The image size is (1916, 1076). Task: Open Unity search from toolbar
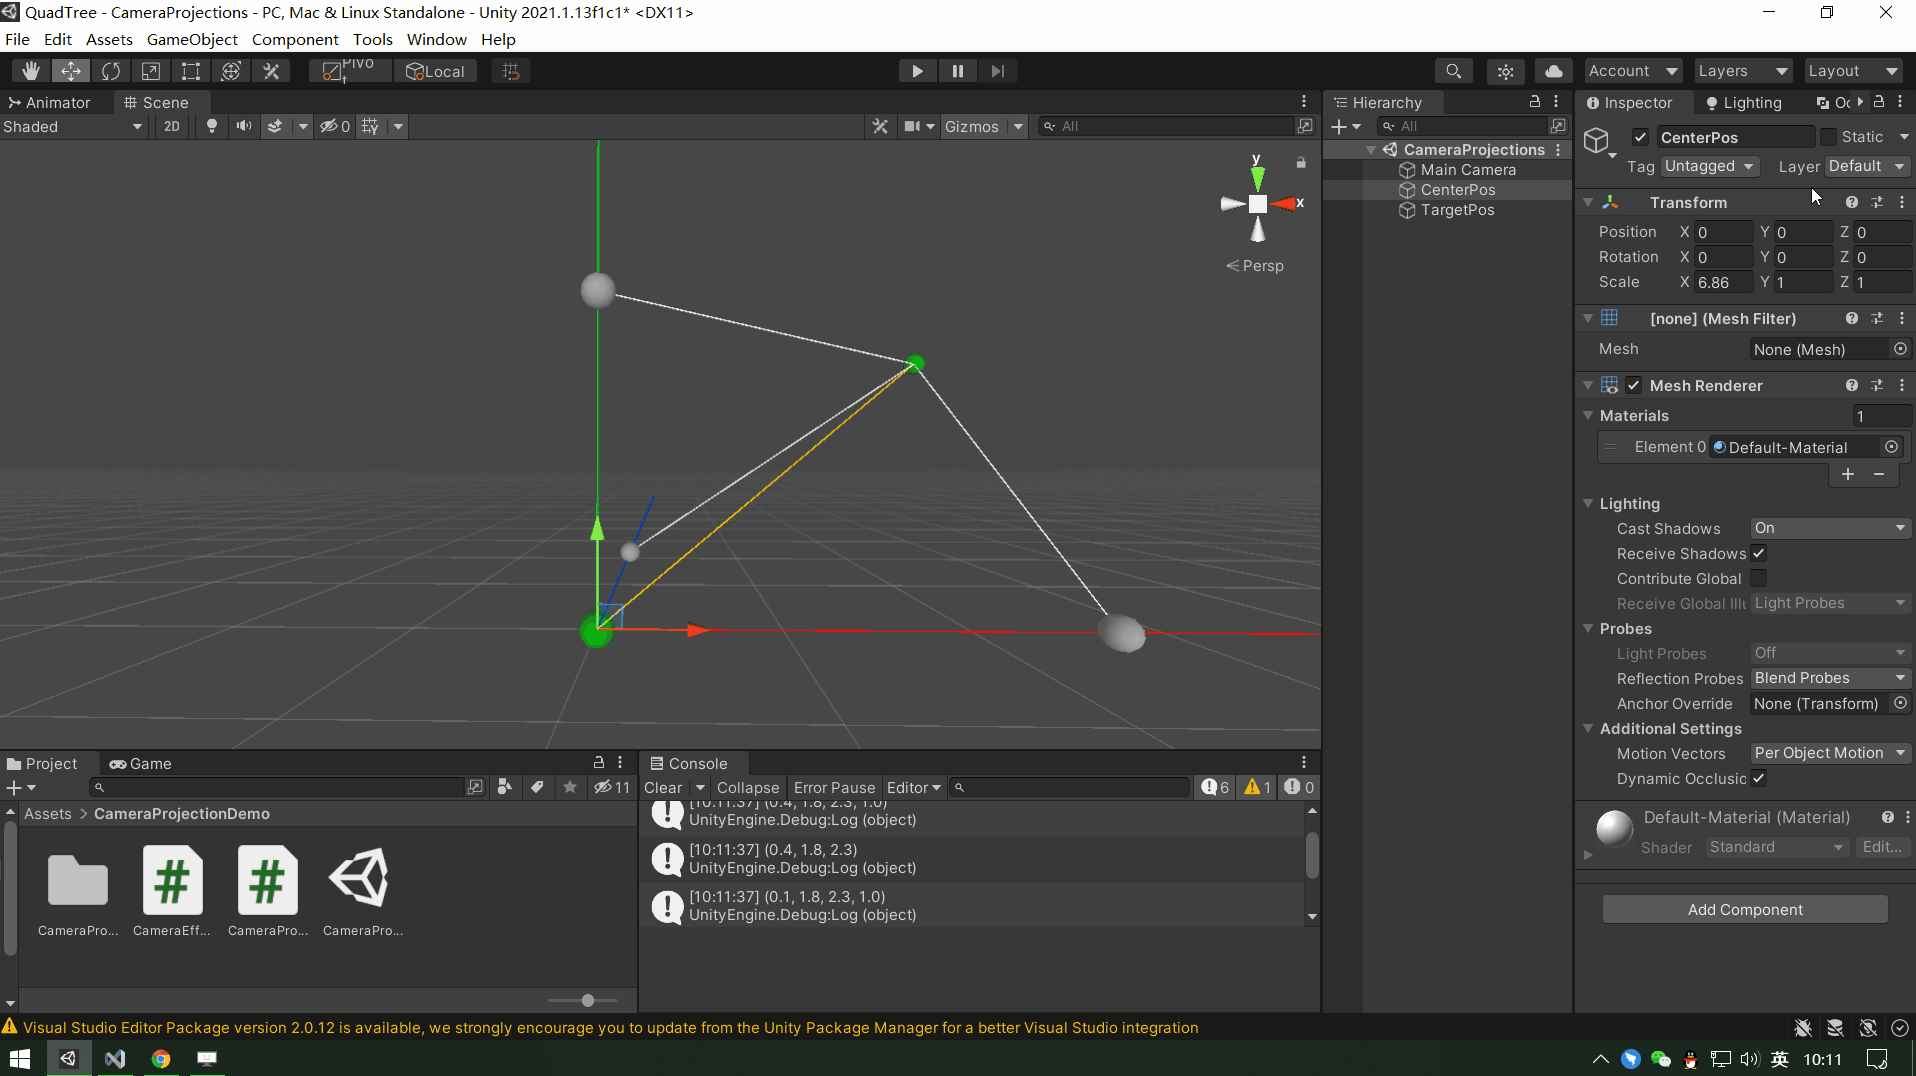[x=1454, y=71]
